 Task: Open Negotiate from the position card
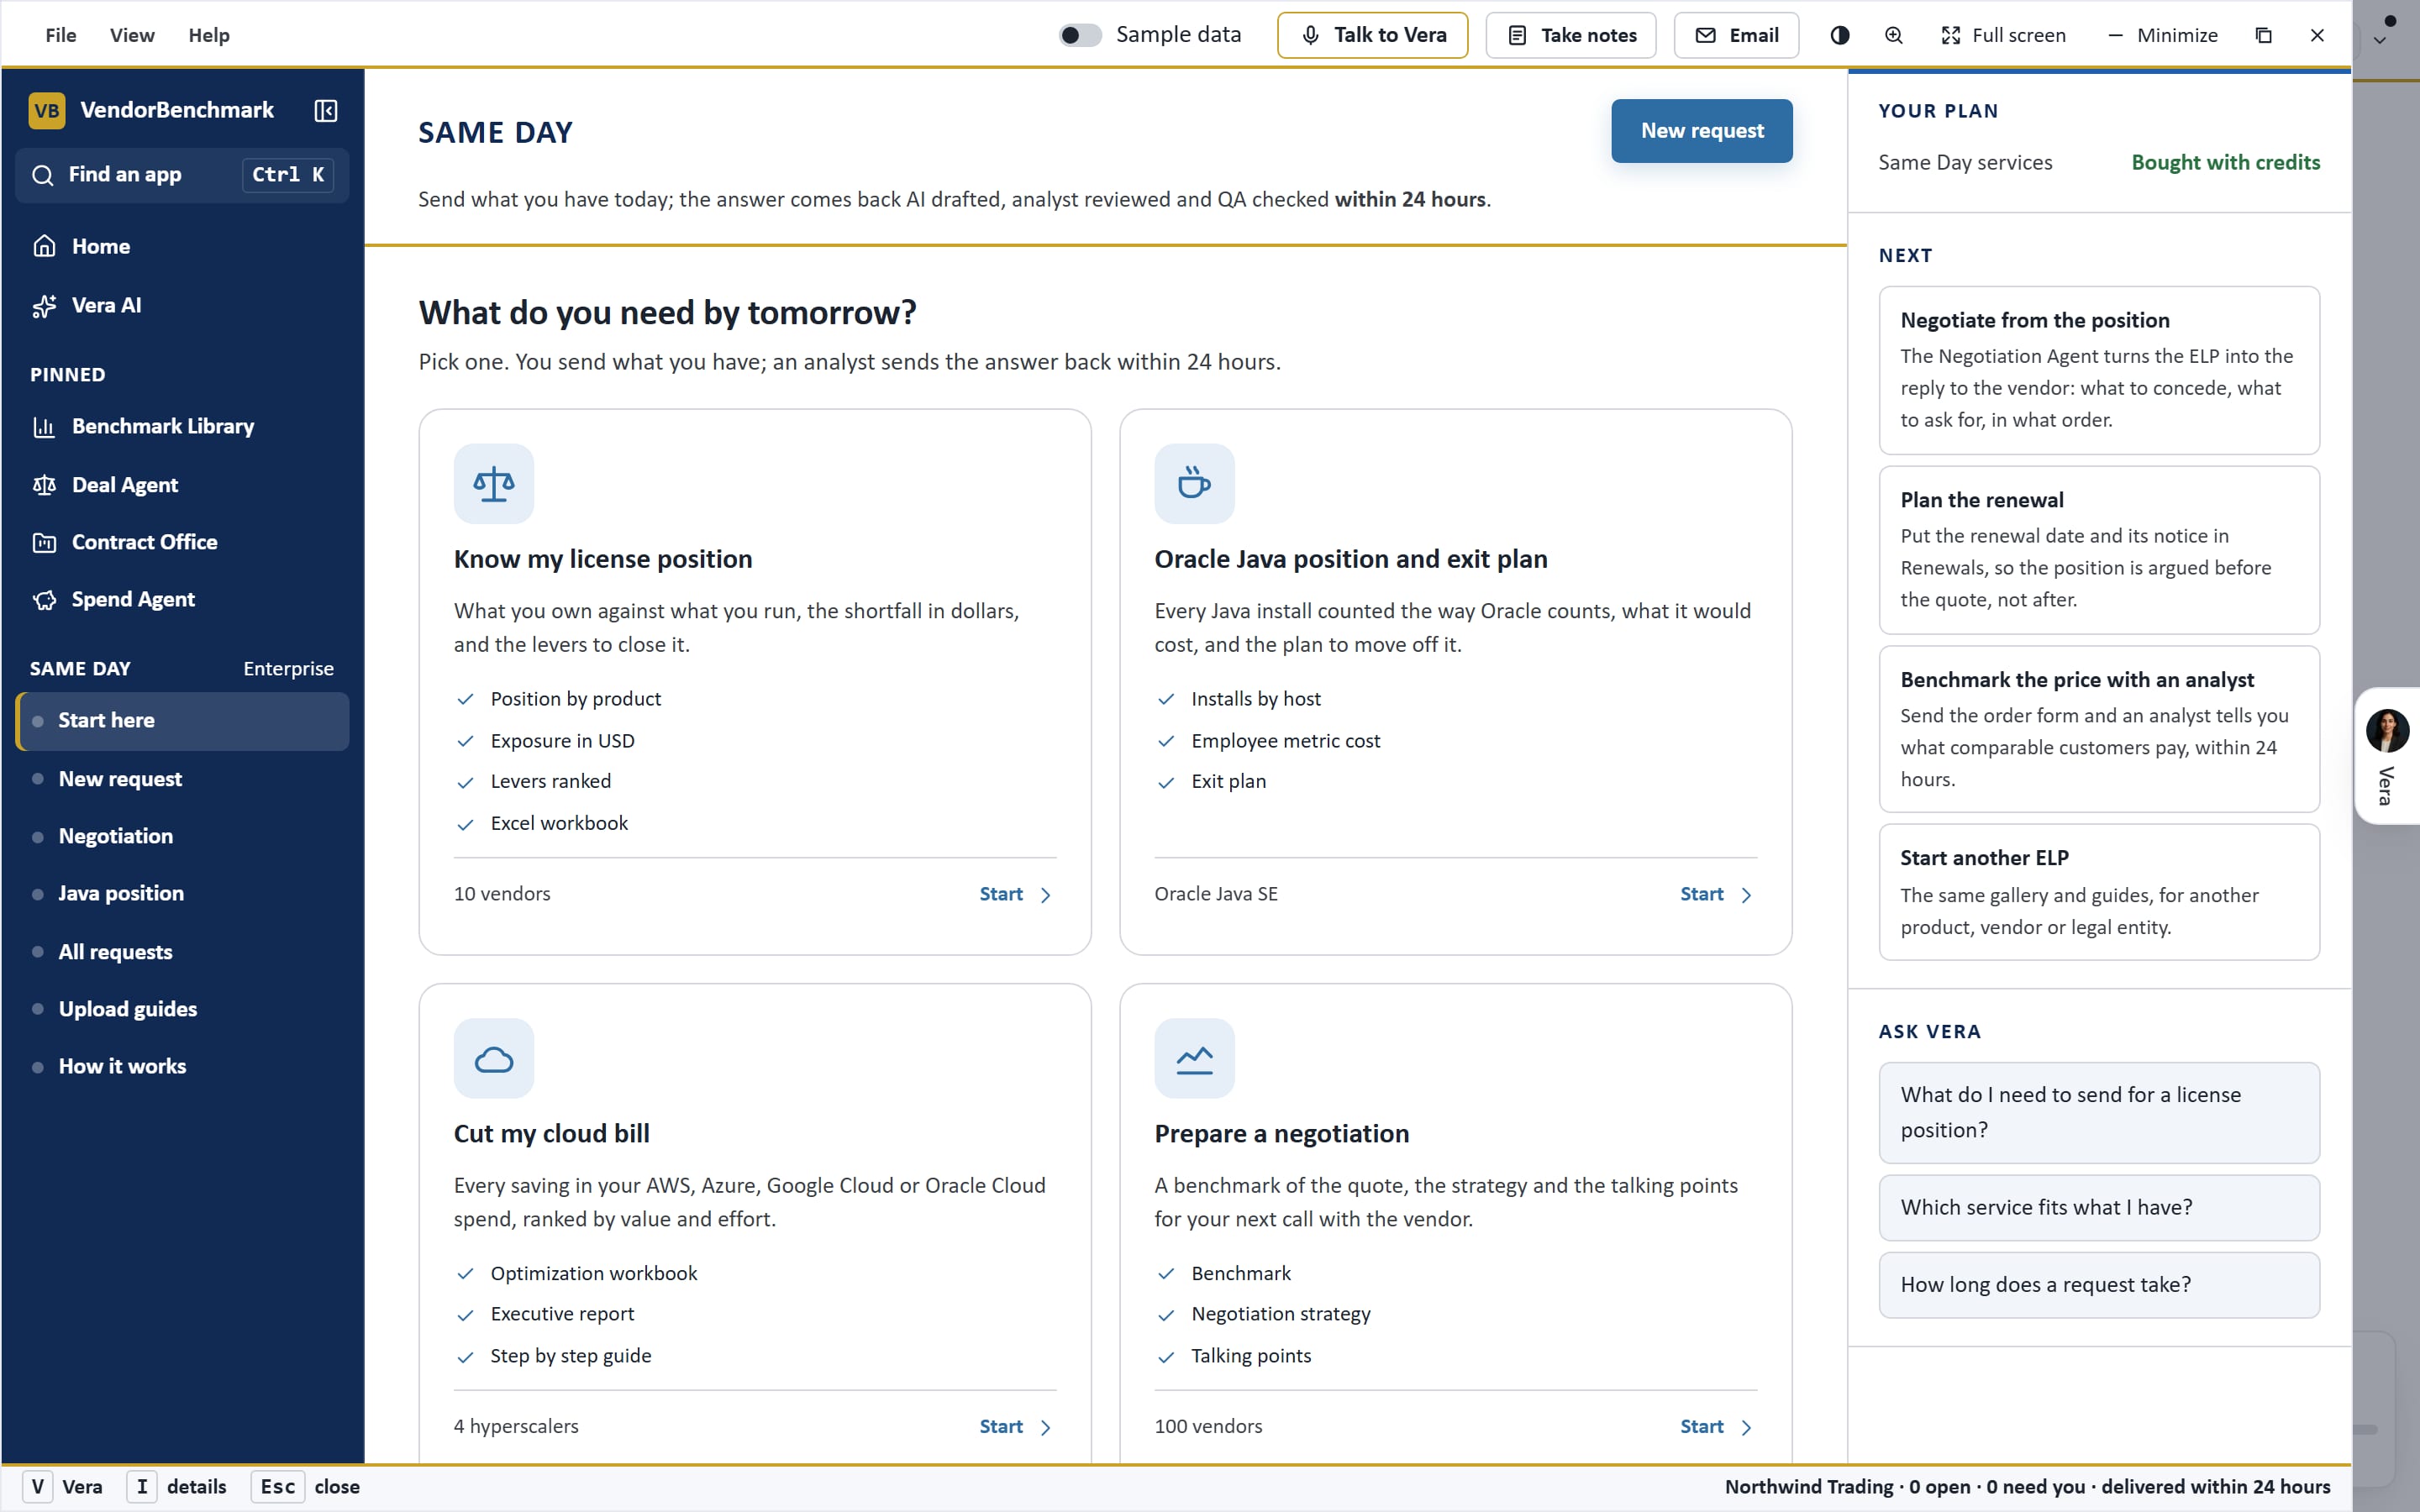coord(2099,370)
